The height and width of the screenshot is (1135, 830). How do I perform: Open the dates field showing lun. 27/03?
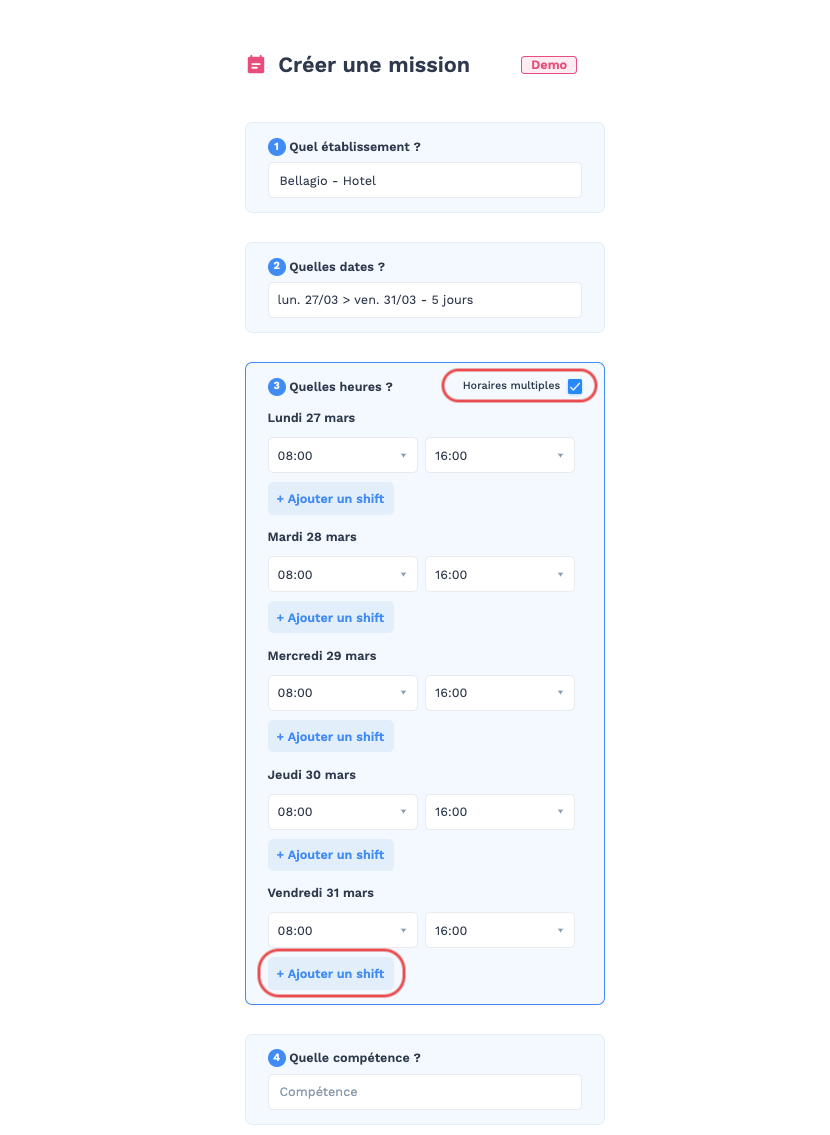[x=425, y=300]
